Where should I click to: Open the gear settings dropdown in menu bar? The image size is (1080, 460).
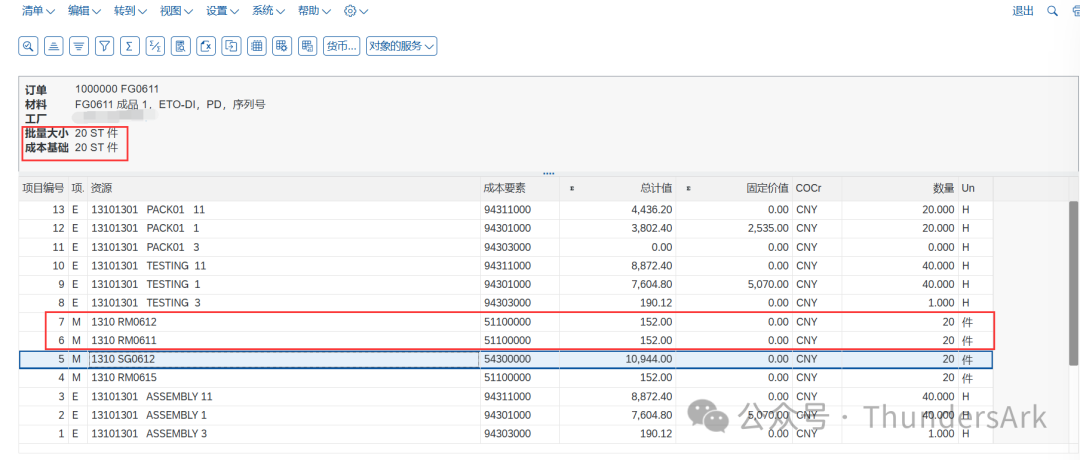(x=355, y=11)
